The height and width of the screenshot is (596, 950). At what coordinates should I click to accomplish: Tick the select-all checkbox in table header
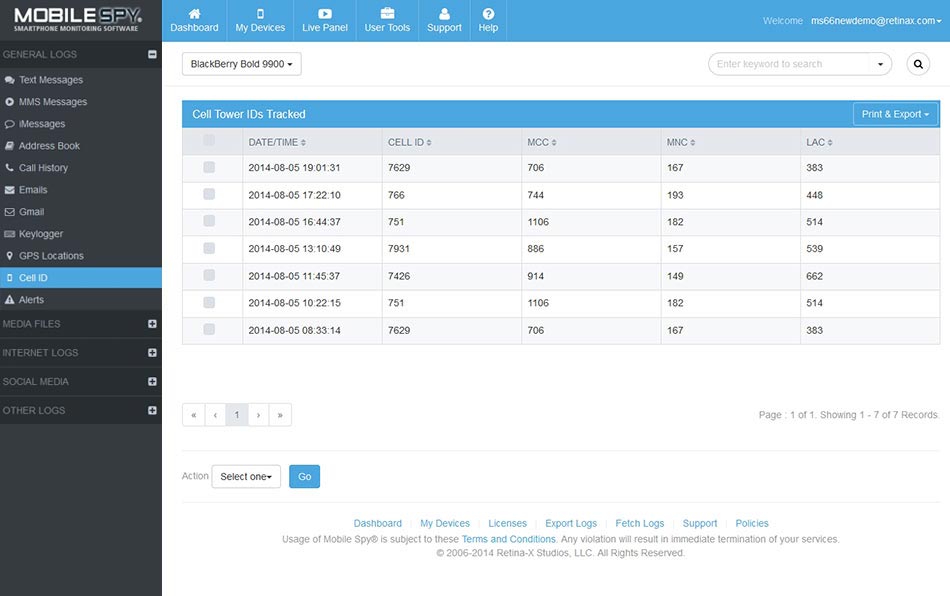point(209,141)
